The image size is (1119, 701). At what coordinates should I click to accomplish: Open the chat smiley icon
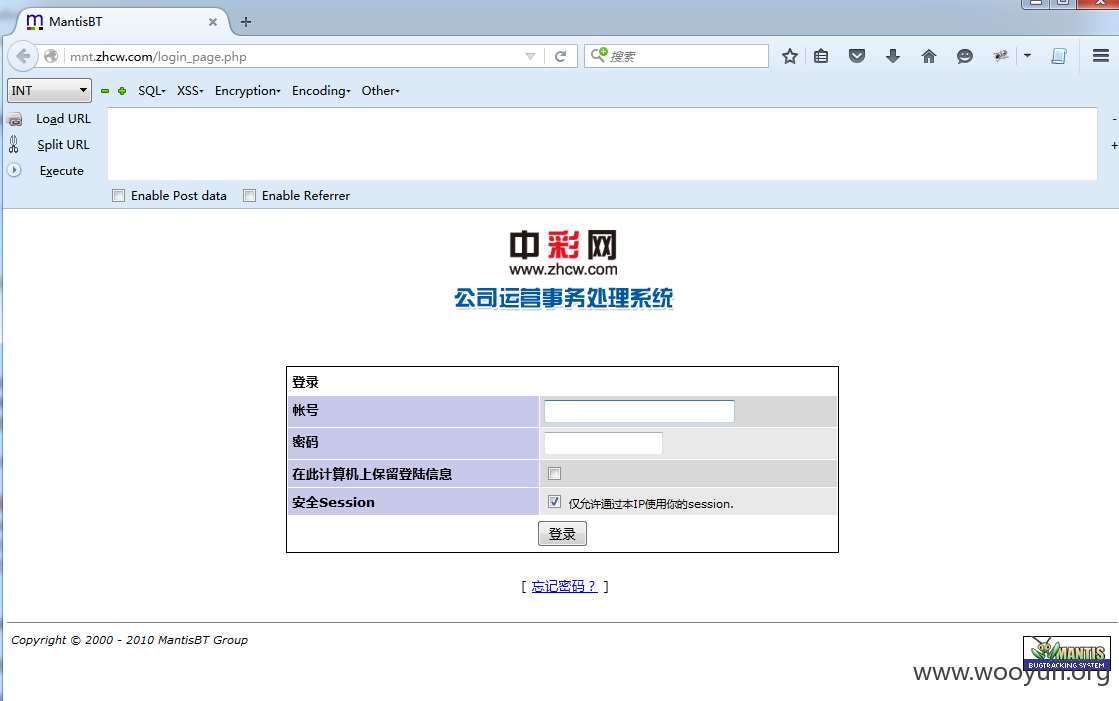click(x=965, y=56)
